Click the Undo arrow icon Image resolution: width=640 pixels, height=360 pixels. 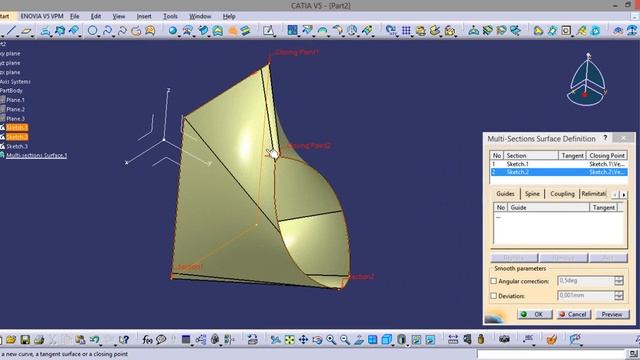click(x=95, y=339)
